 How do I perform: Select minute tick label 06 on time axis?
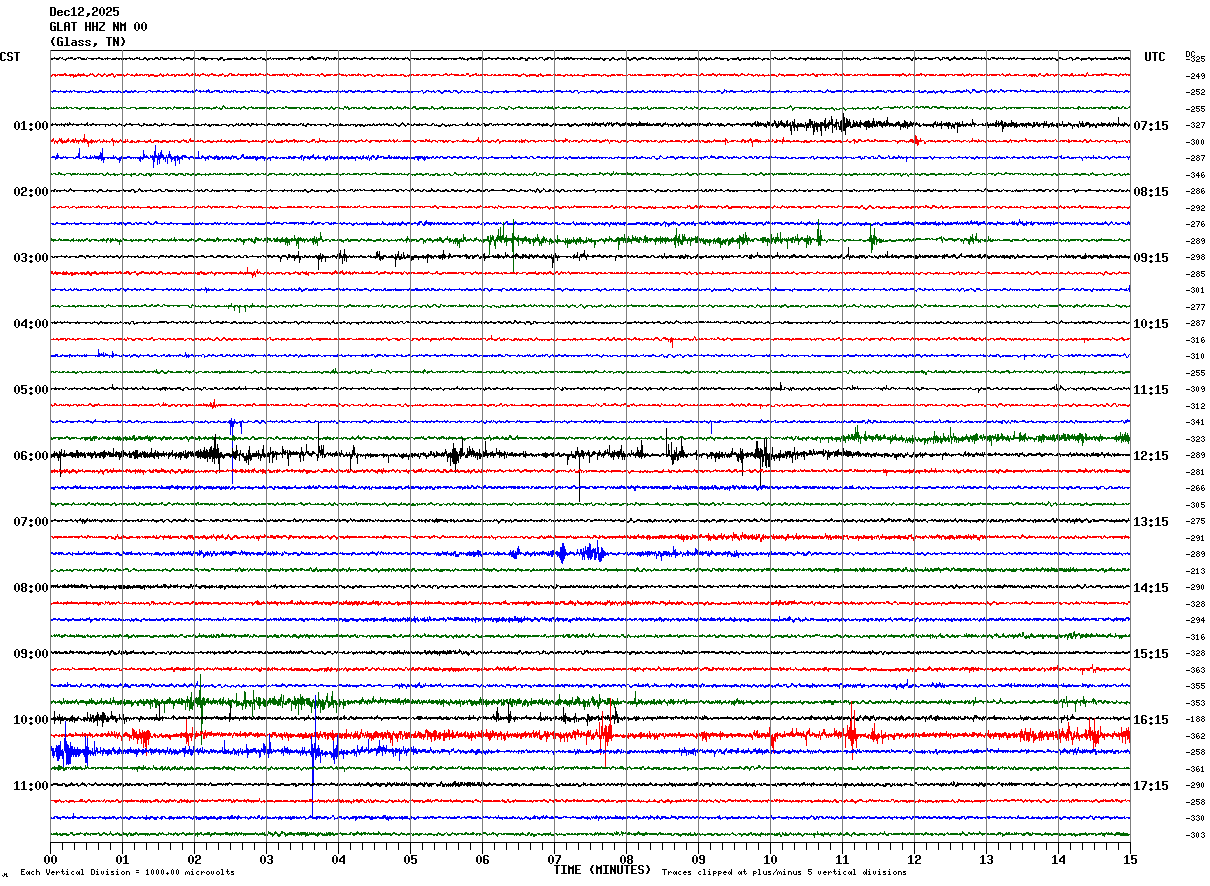click(482, 859)
